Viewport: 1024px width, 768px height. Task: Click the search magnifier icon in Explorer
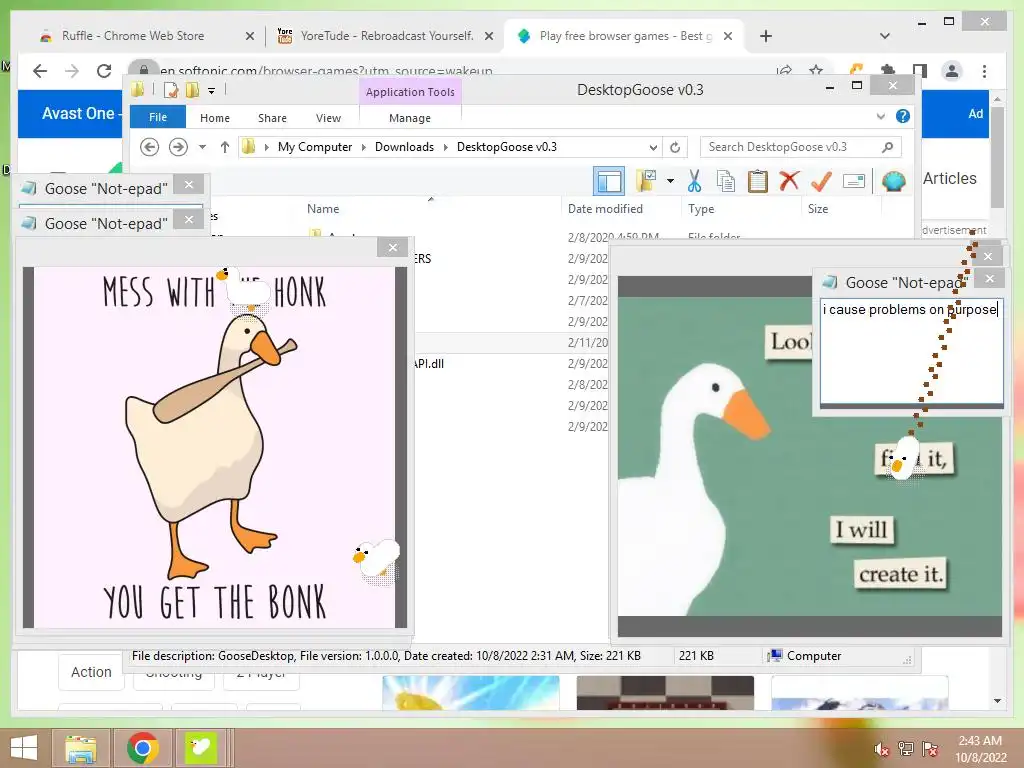[x=887, y=147]
